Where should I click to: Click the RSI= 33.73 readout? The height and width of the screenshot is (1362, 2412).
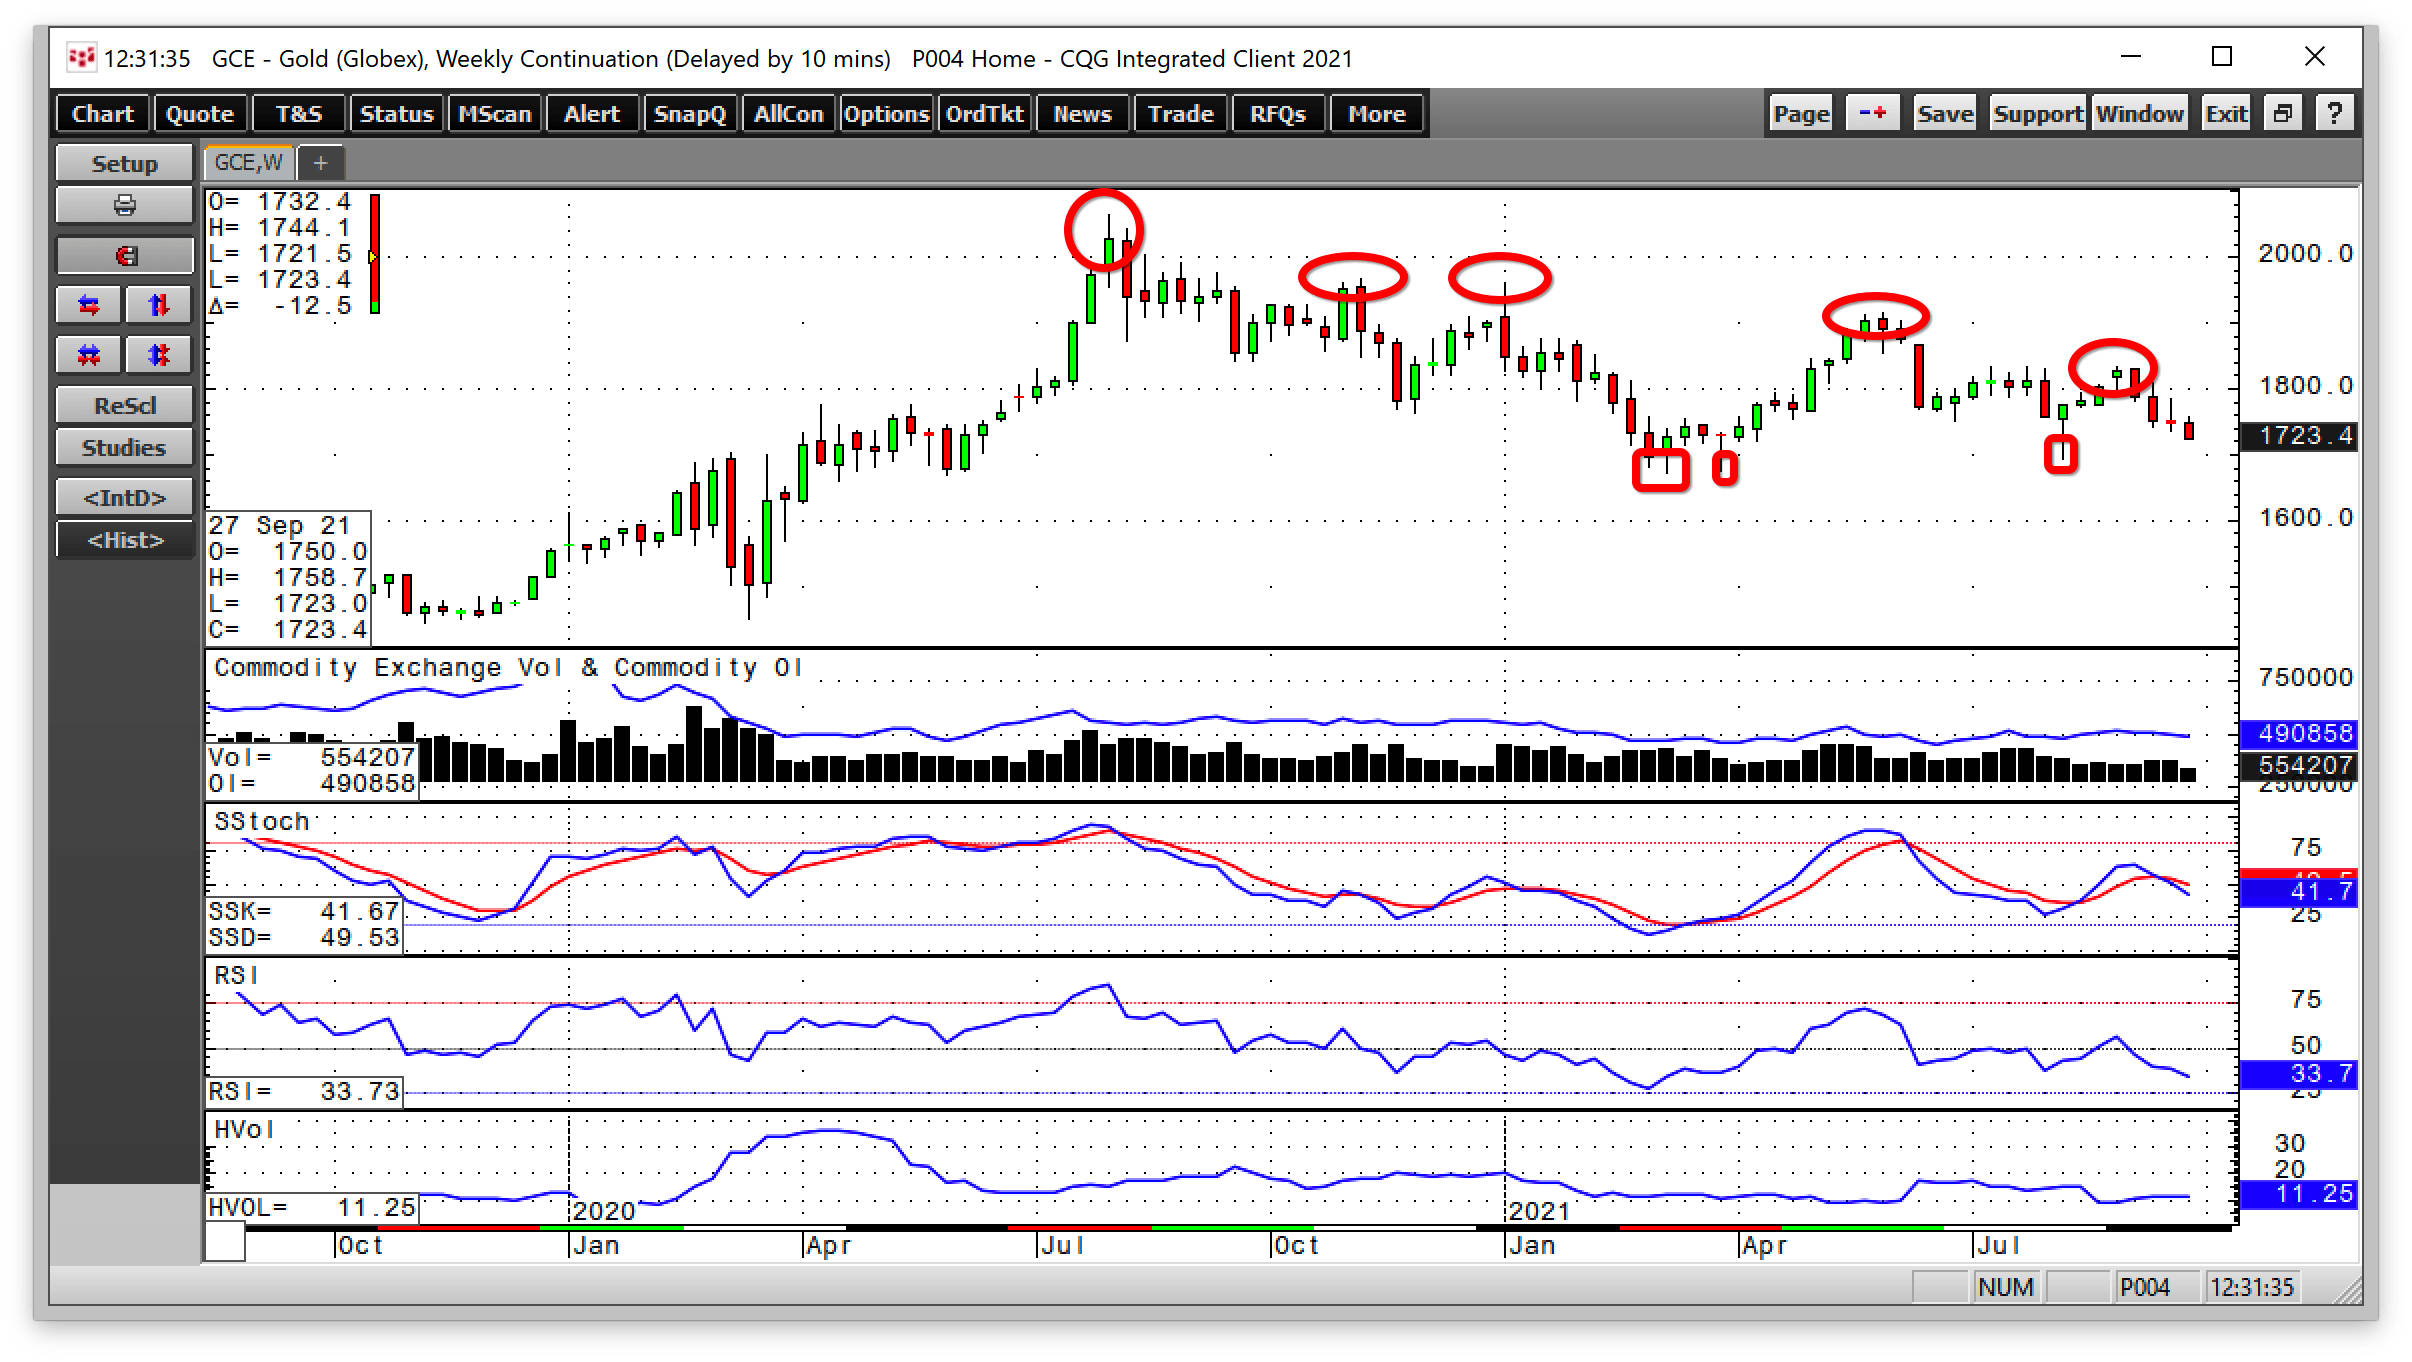304,1091
